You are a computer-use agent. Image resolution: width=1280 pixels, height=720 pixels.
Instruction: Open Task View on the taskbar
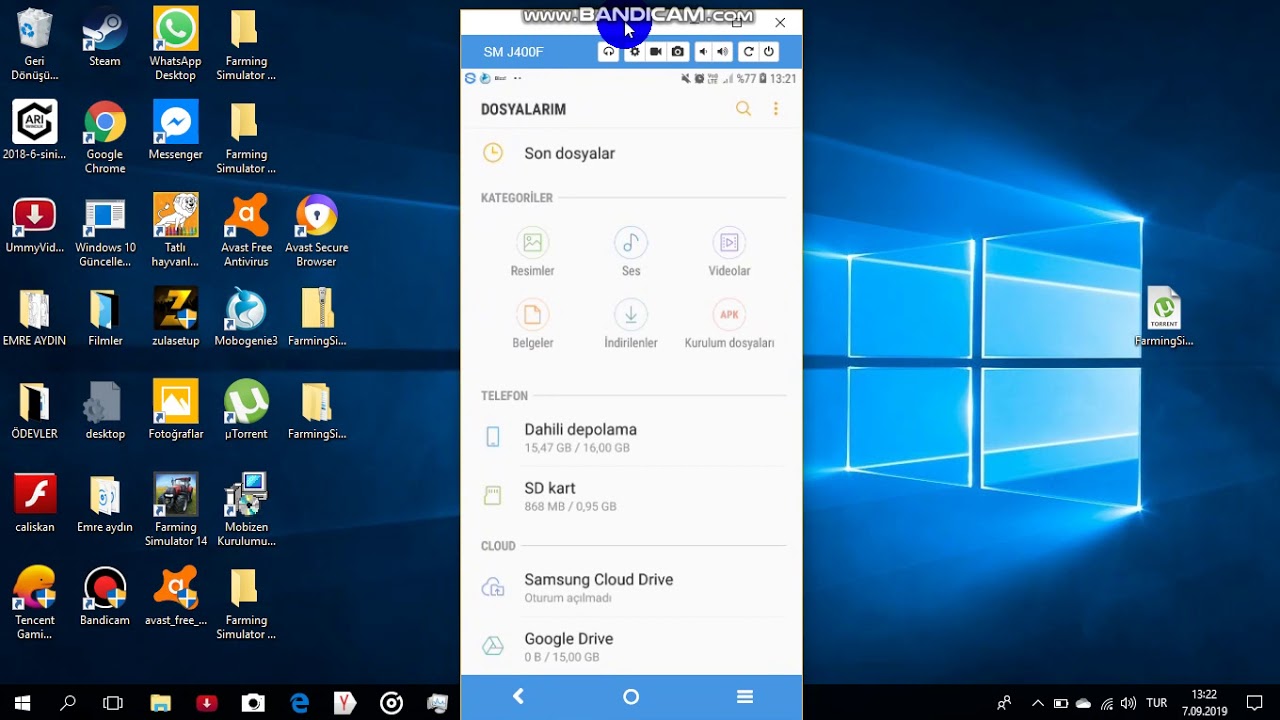click(113, 703)
